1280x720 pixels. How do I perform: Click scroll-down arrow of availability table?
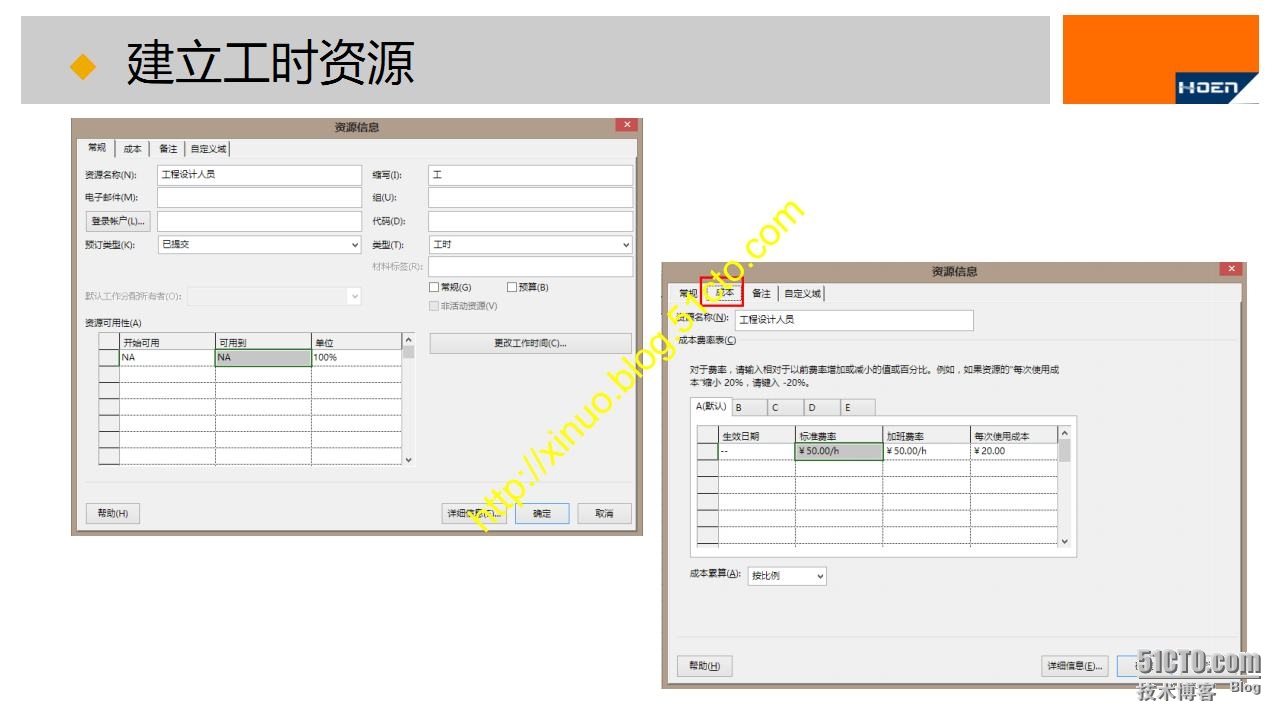[408, 459]
